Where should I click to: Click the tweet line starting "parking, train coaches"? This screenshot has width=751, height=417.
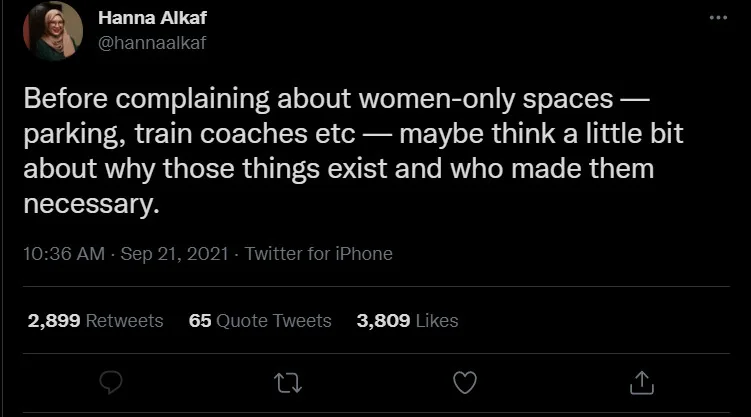coord(352,134)
